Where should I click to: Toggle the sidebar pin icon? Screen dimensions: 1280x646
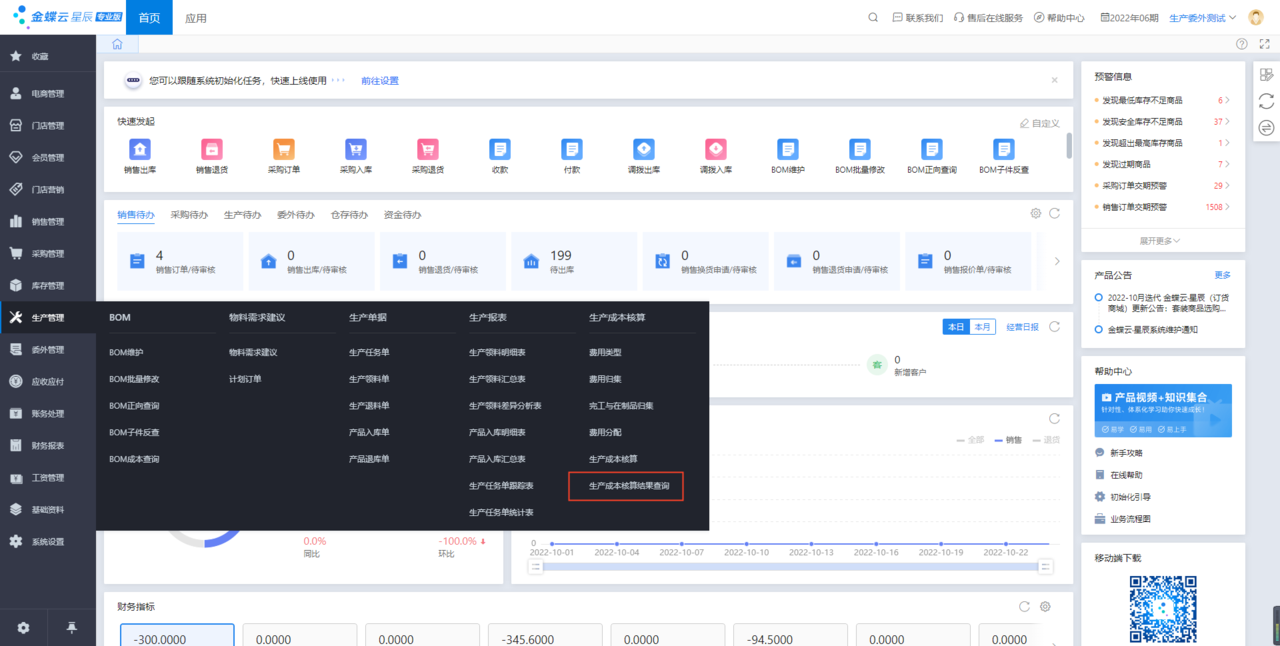71,627
